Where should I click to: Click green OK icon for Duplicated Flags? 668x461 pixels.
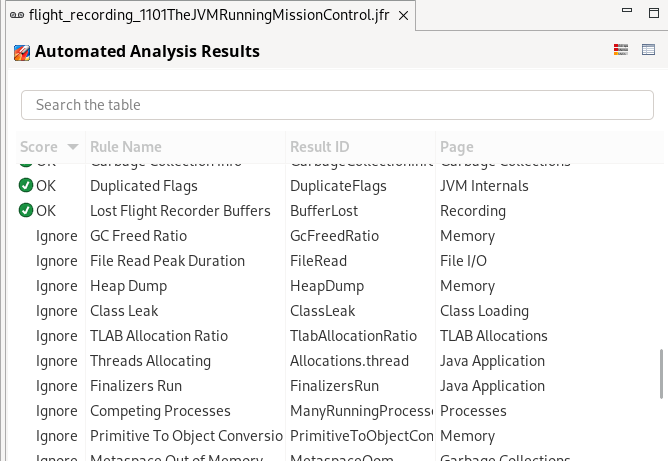[x=26, y=185]
